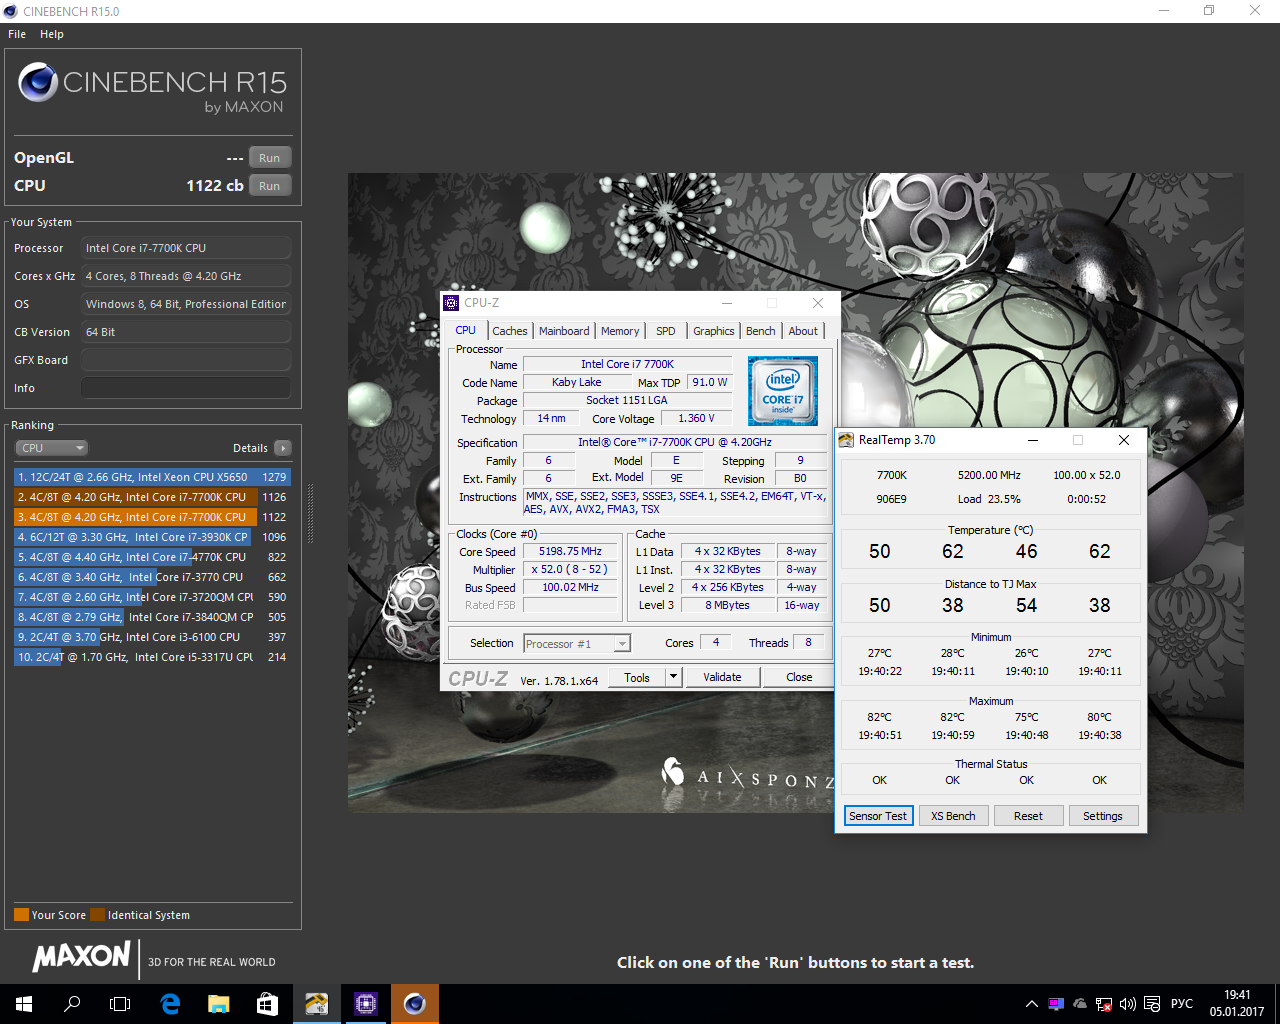
Task: Open the SPD tab in CPU-Z
Action: 666,331
